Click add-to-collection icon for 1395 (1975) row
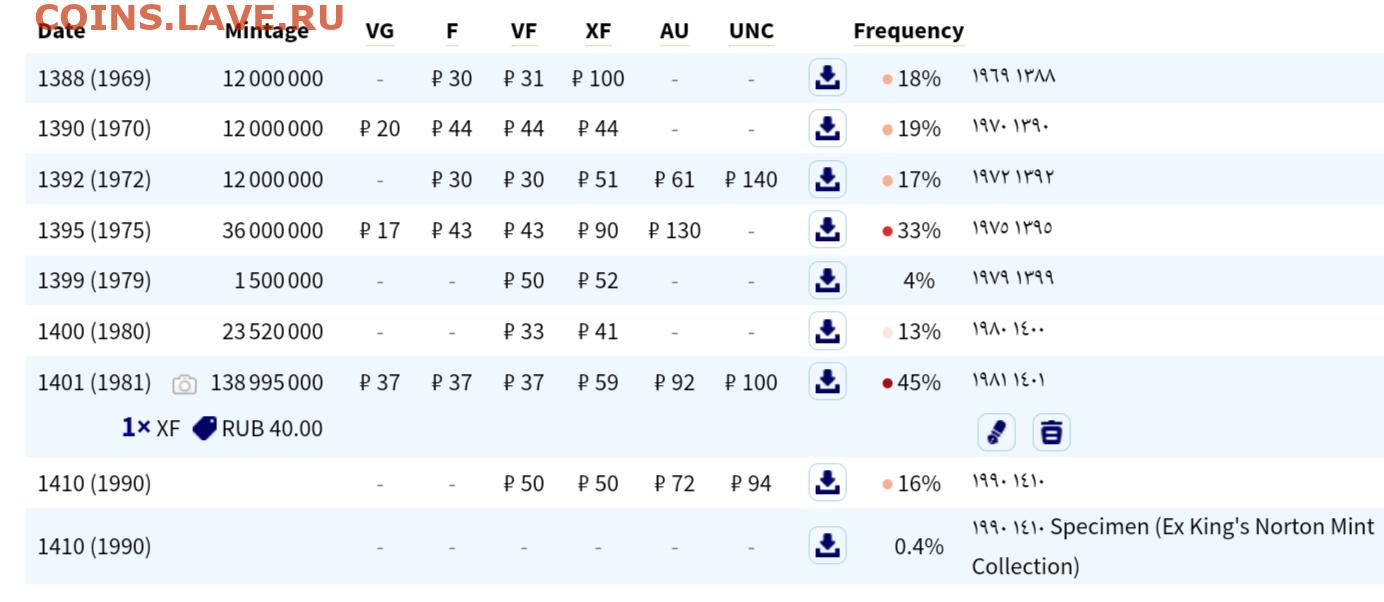The width and height of the screenshot is (1384, 602). [x=827, y=229]
